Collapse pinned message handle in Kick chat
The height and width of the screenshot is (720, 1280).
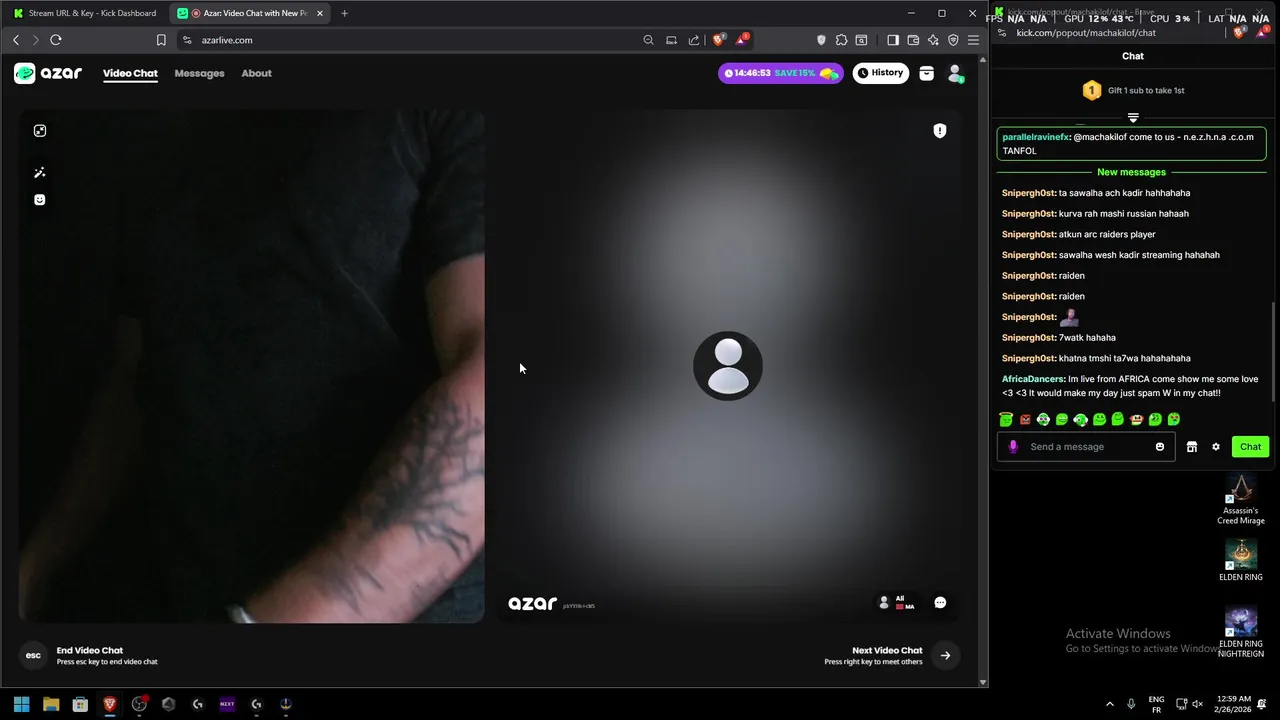tap(1133, 118)
